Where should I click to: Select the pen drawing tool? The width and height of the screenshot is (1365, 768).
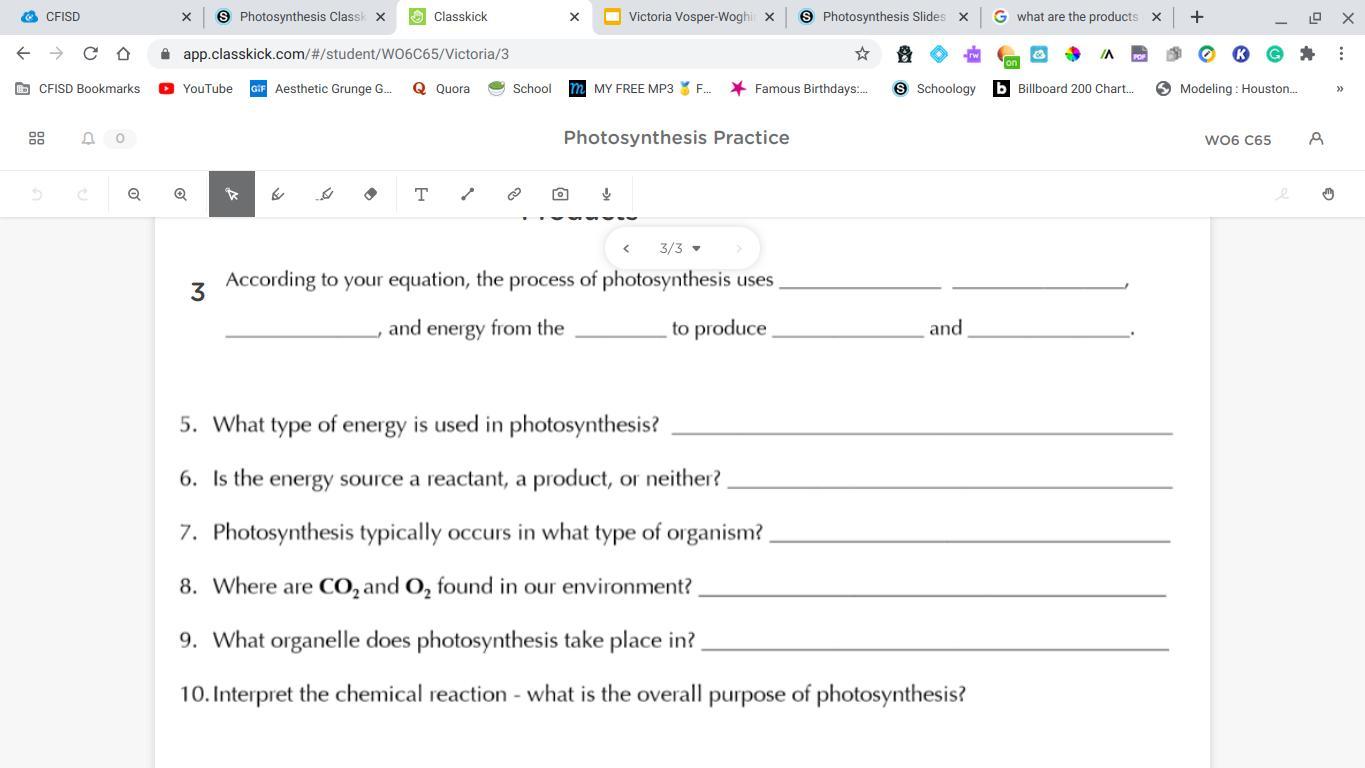(x=278, y=194)
